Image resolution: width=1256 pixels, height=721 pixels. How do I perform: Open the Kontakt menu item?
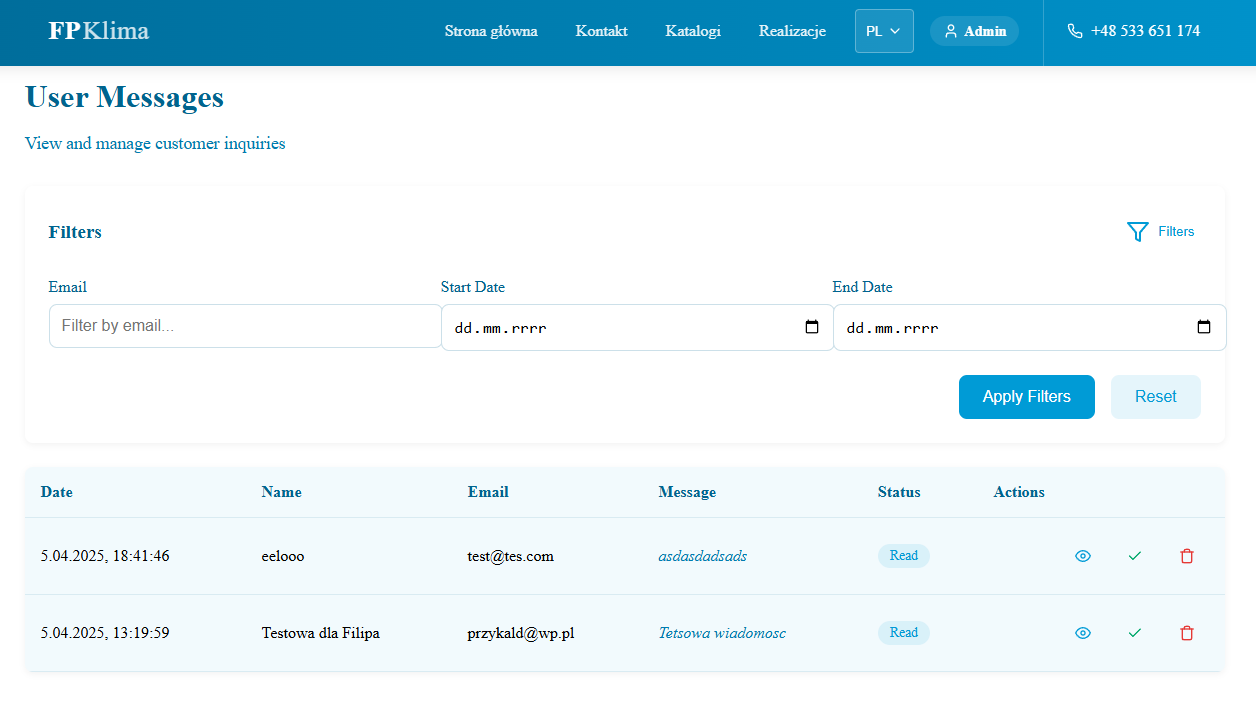point(601,31)
